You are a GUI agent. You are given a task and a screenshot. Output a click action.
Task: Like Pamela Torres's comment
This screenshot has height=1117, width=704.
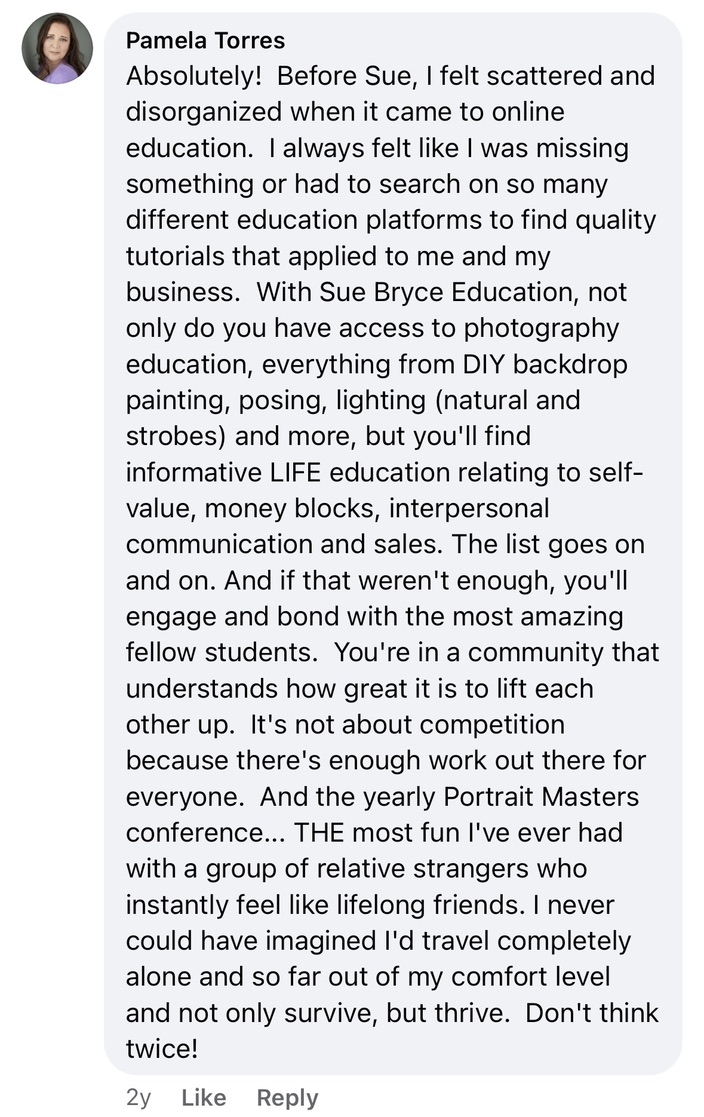[x=203, y=1097]
